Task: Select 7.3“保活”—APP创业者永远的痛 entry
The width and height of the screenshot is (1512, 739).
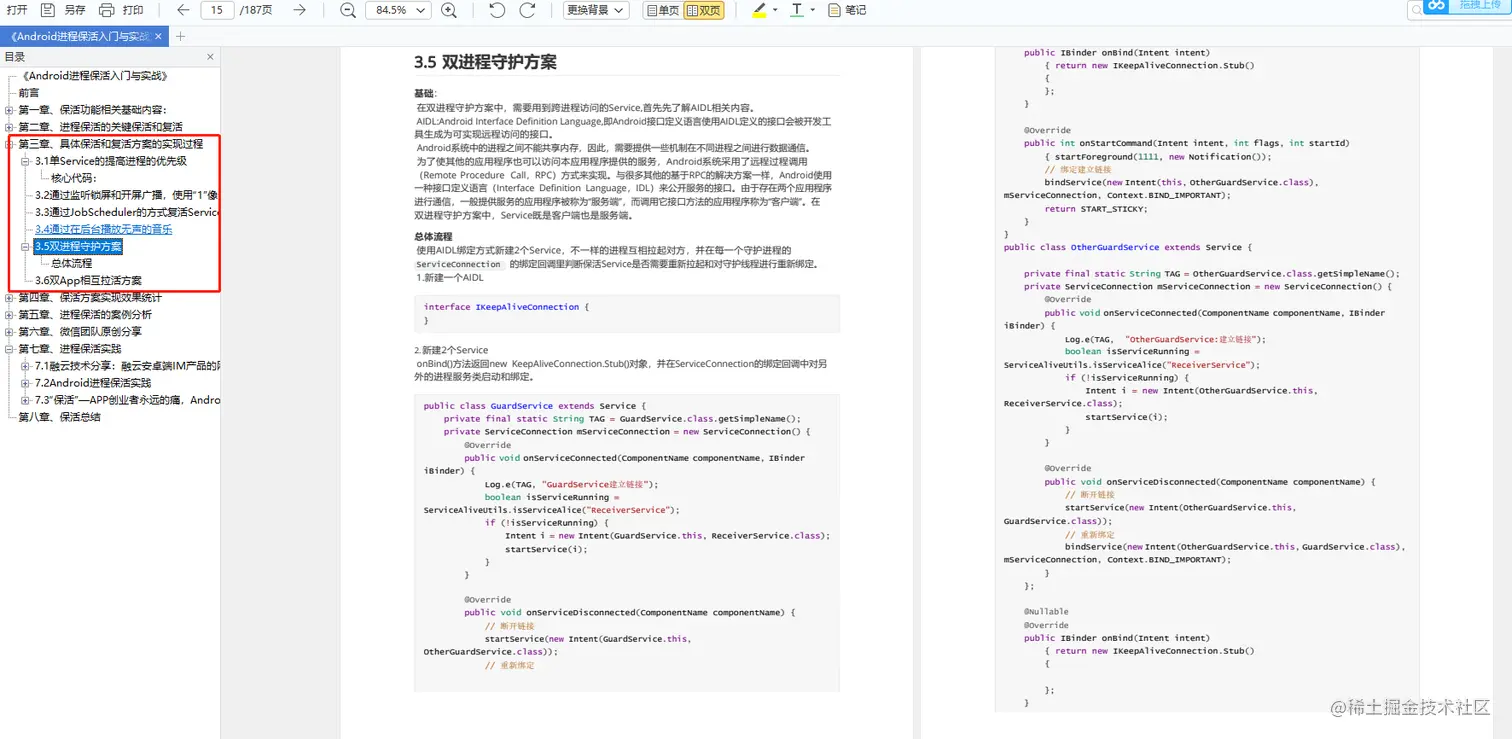Action: [127, 399]
